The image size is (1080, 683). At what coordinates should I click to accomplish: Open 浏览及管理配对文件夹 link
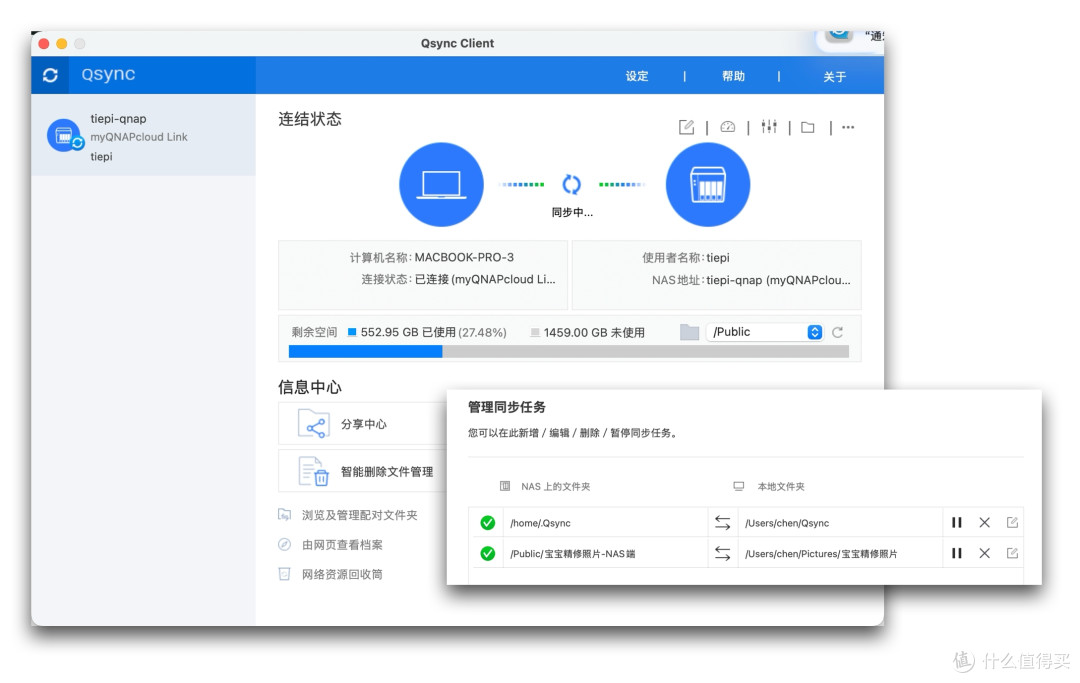coord(359,515)
